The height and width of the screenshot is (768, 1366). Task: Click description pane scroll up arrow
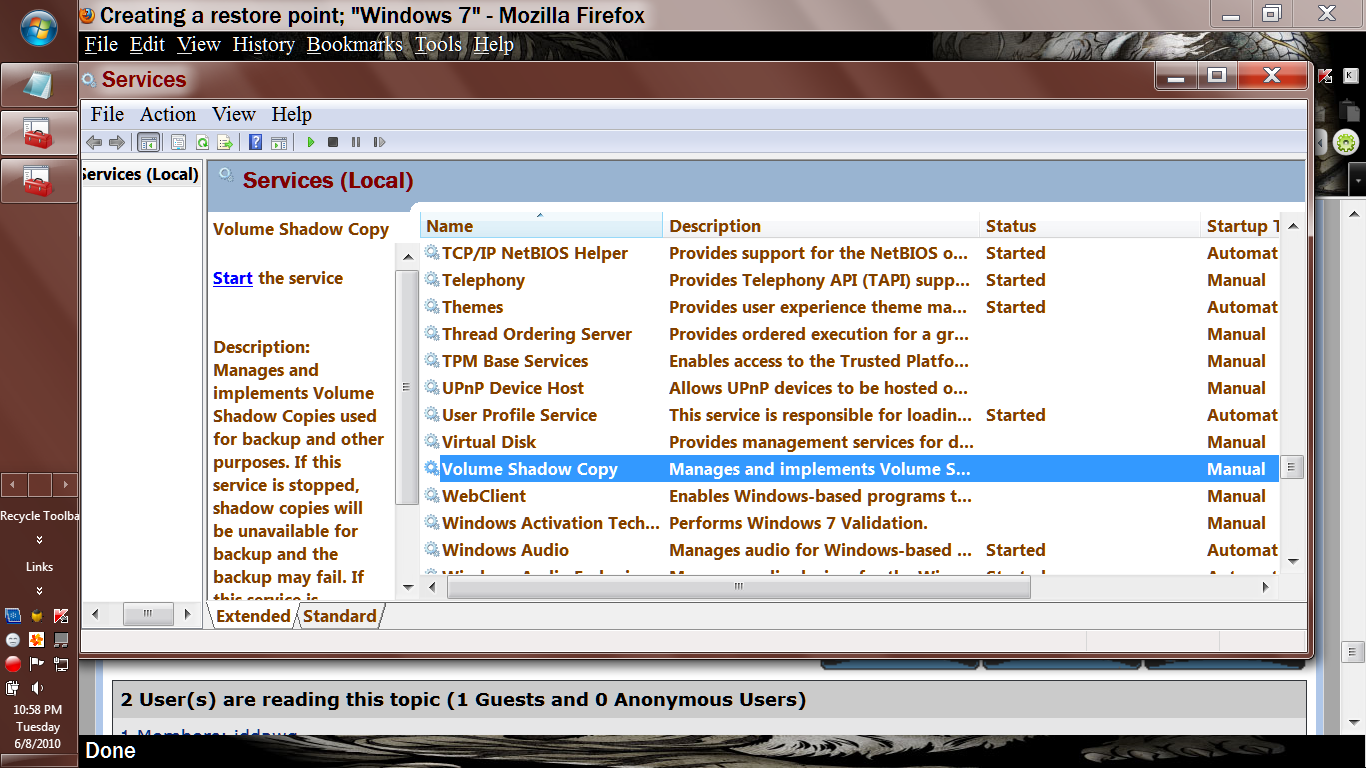(x=408, y=258)
